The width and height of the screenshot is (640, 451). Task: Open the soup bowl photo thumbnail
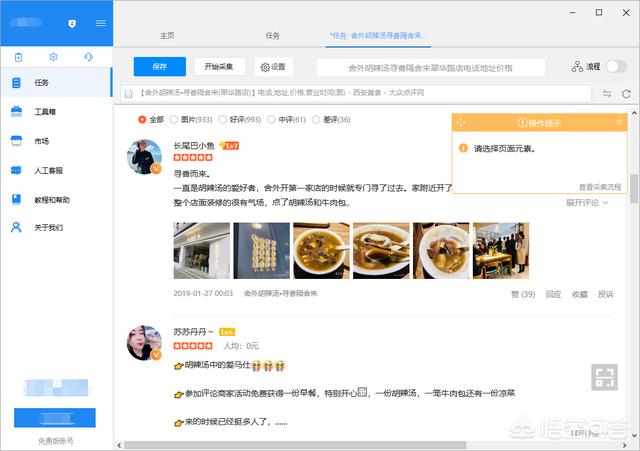click(x=321, y=250)
